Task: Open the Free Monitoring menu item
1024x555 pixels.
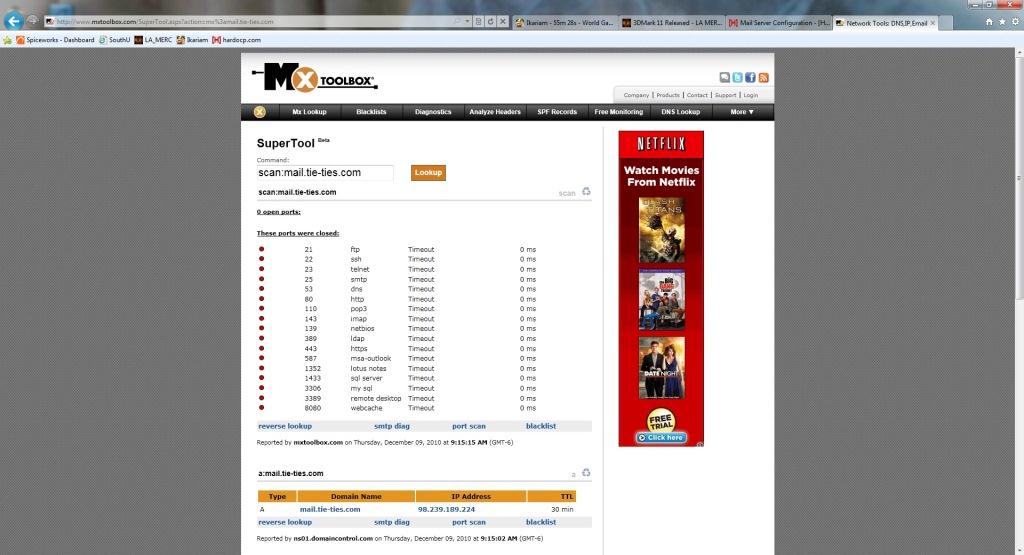Action: pyautogui.click(x=618, y=112)
